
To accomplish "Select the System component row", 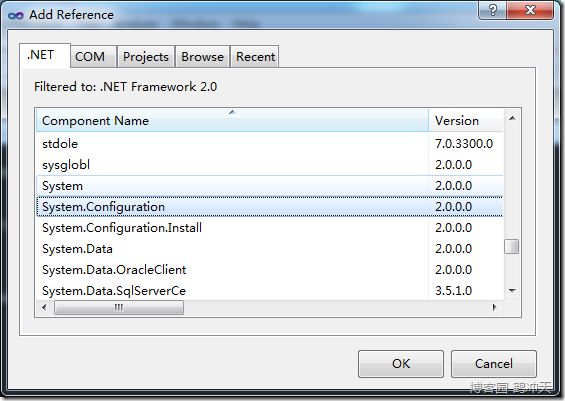I will click(270, 186).
